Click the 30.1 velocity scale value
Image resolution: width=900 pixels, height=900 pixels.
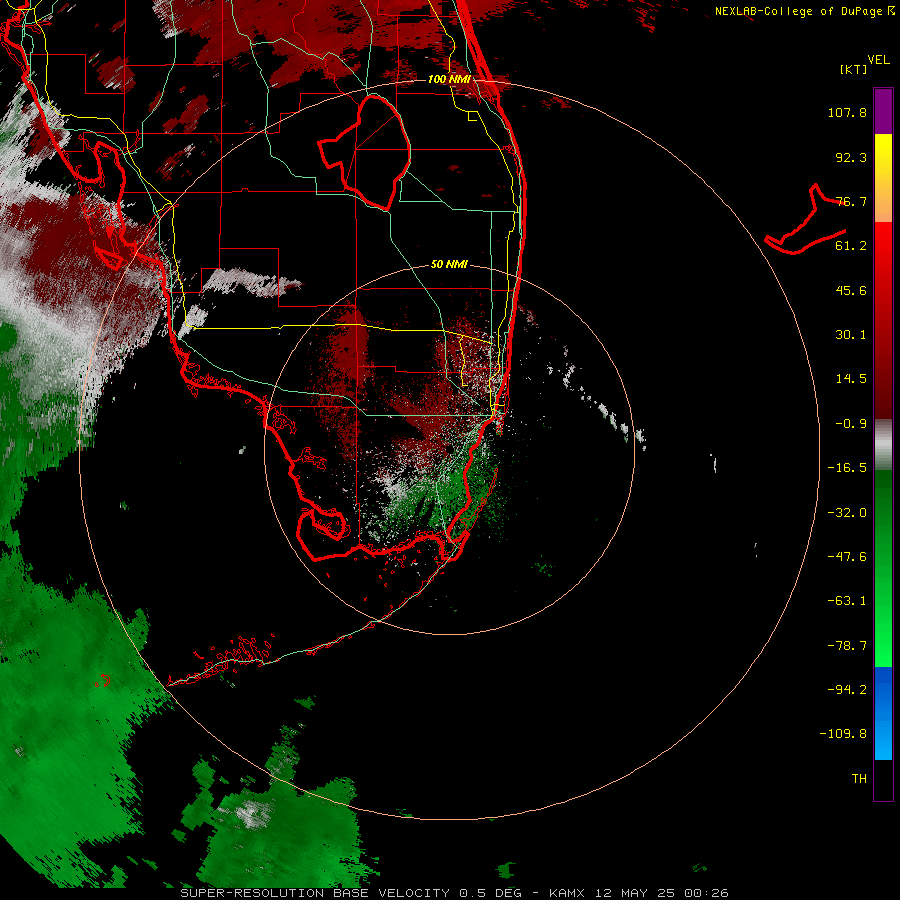[x=851, y=335]
